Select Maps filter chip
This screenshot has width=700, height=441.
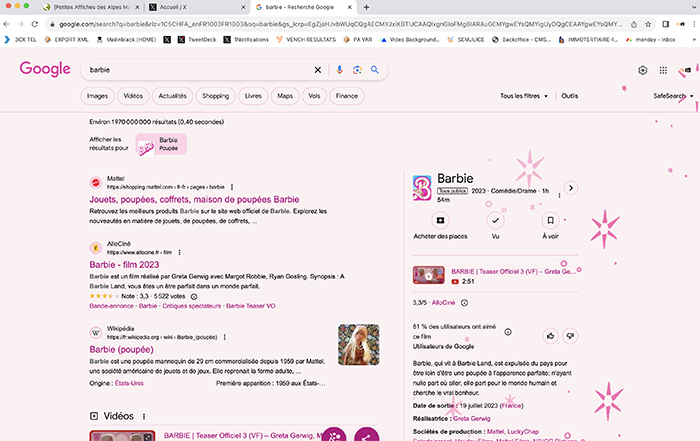pos(285,96)
